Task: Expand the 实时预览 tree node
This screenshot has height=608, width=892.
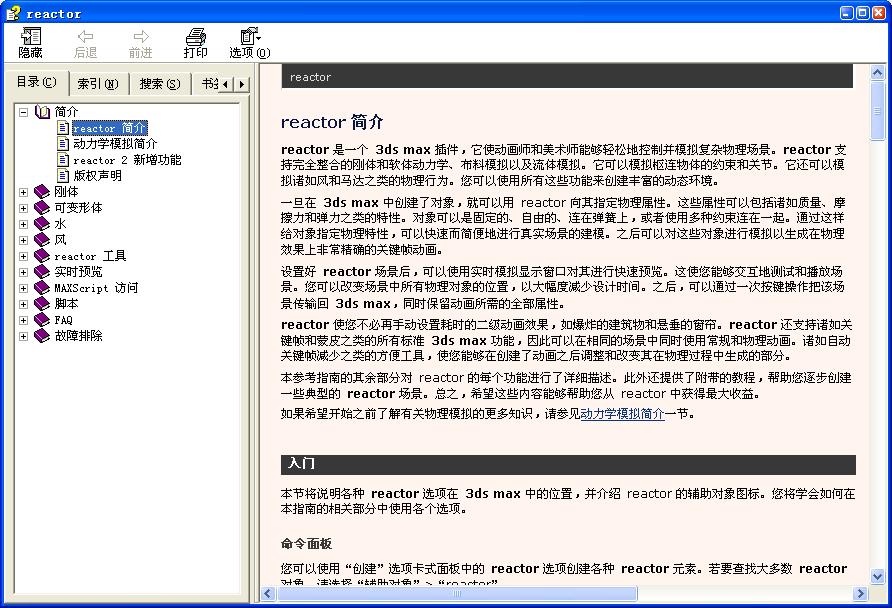Action: (x=23, y=272)
